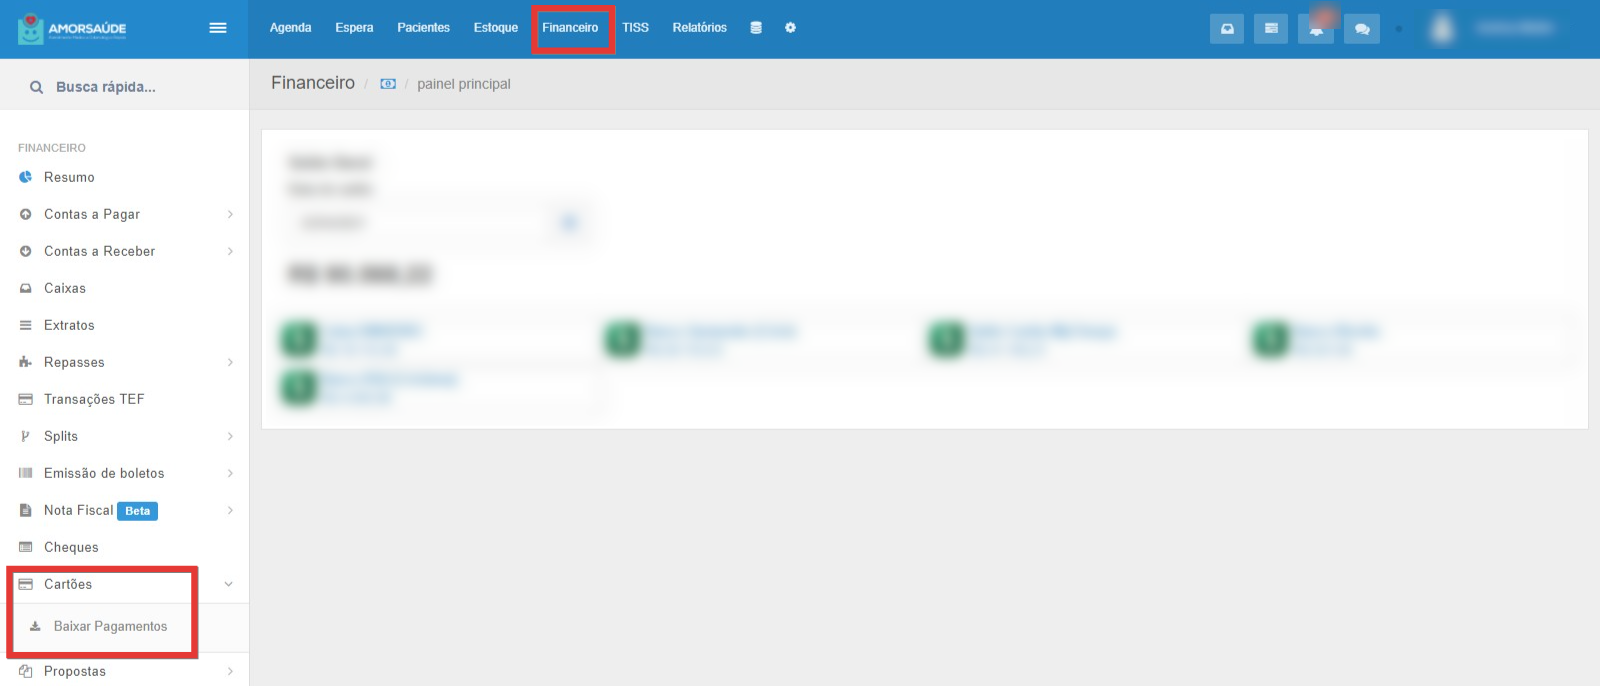Click the painel principal breadcrumb
Screen dimensions: 1600x686
(463, 84)
